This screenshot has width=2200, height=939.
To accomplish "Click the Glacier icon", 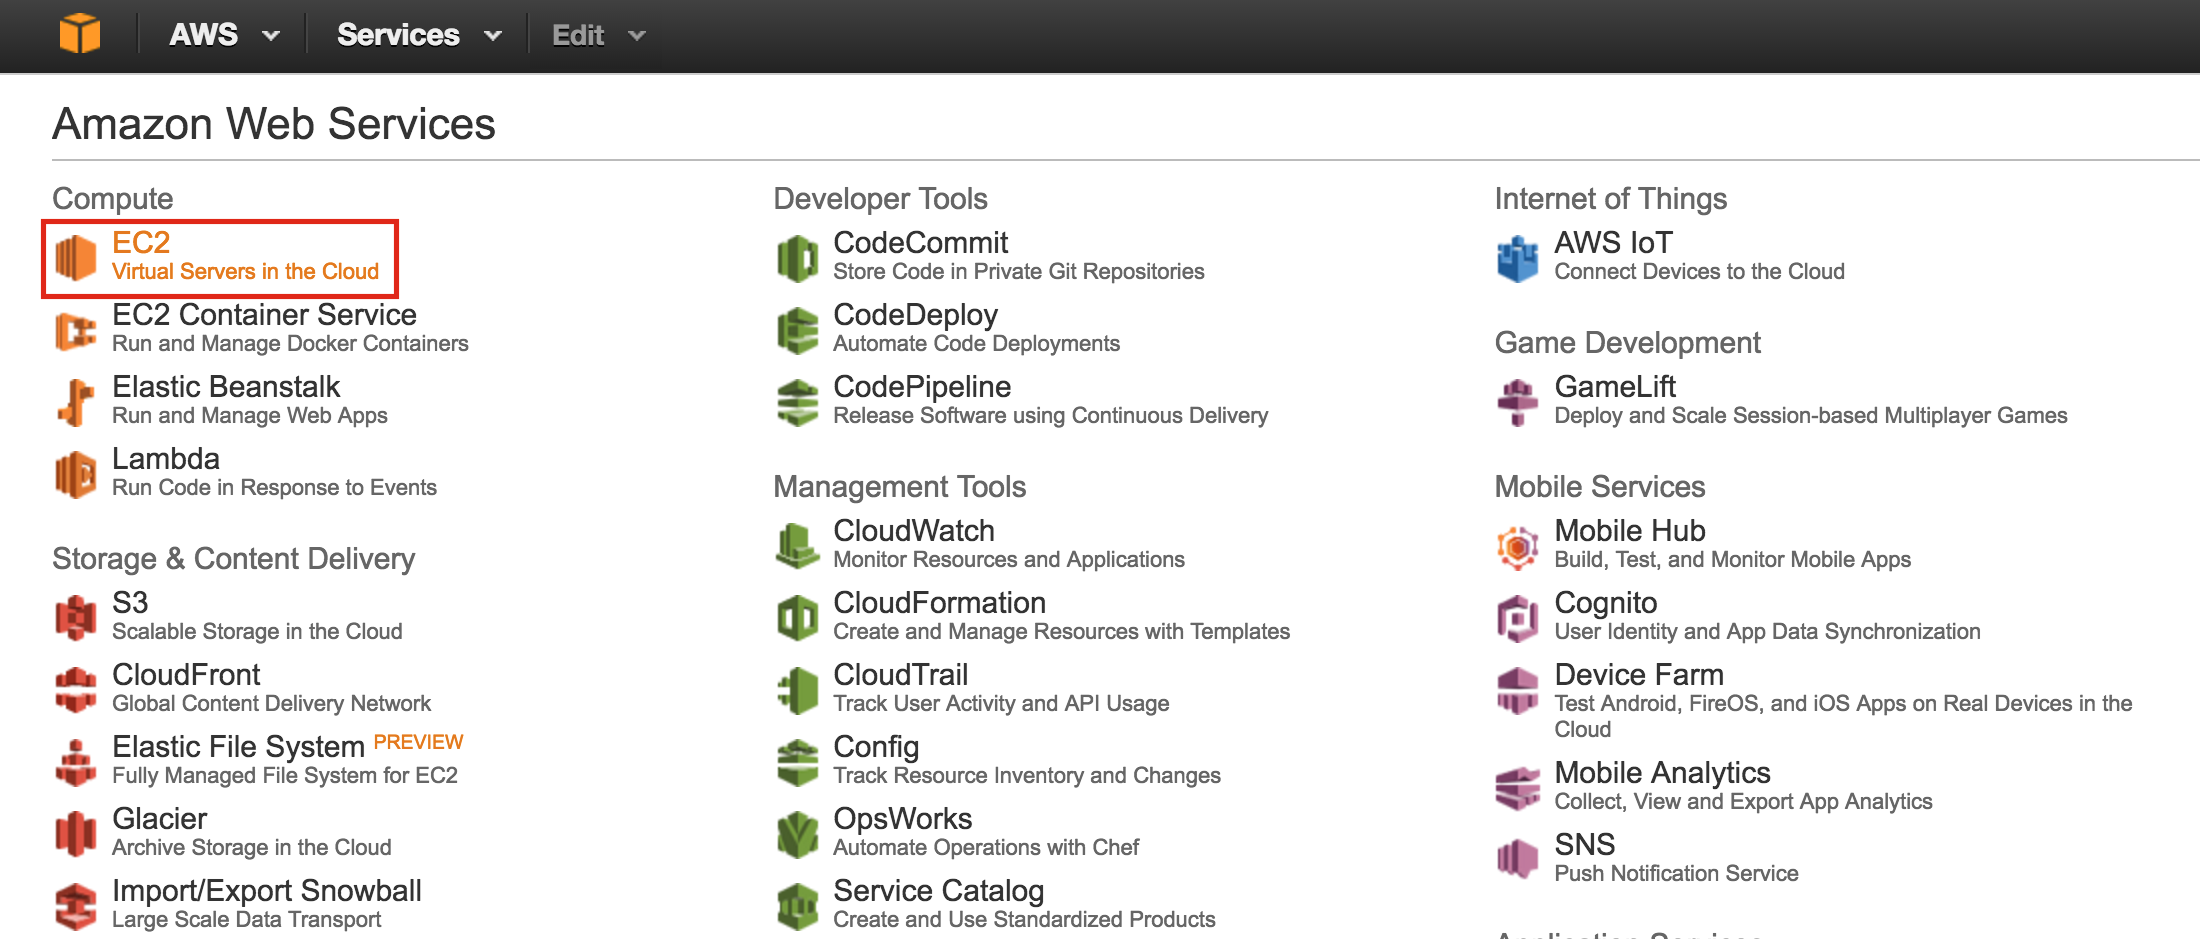I will pyautogui.click(x=76, y=834).
